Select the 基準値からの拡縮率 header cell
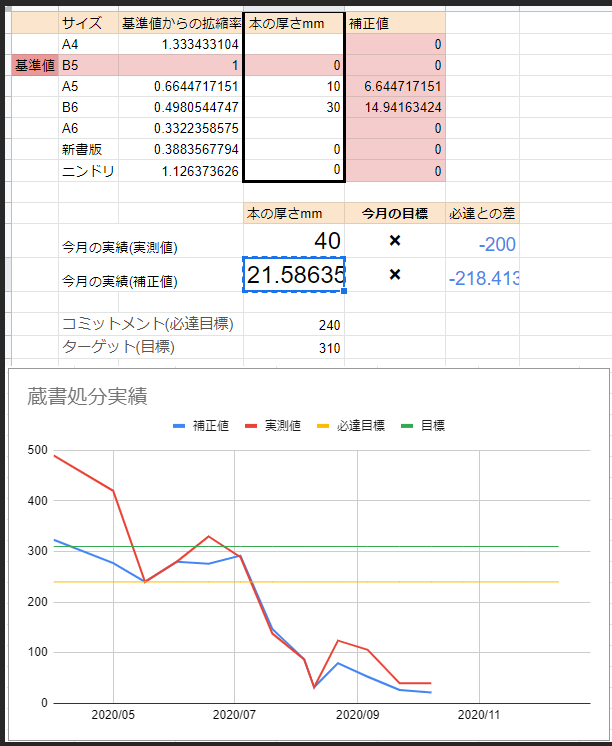 coord(181,23)
